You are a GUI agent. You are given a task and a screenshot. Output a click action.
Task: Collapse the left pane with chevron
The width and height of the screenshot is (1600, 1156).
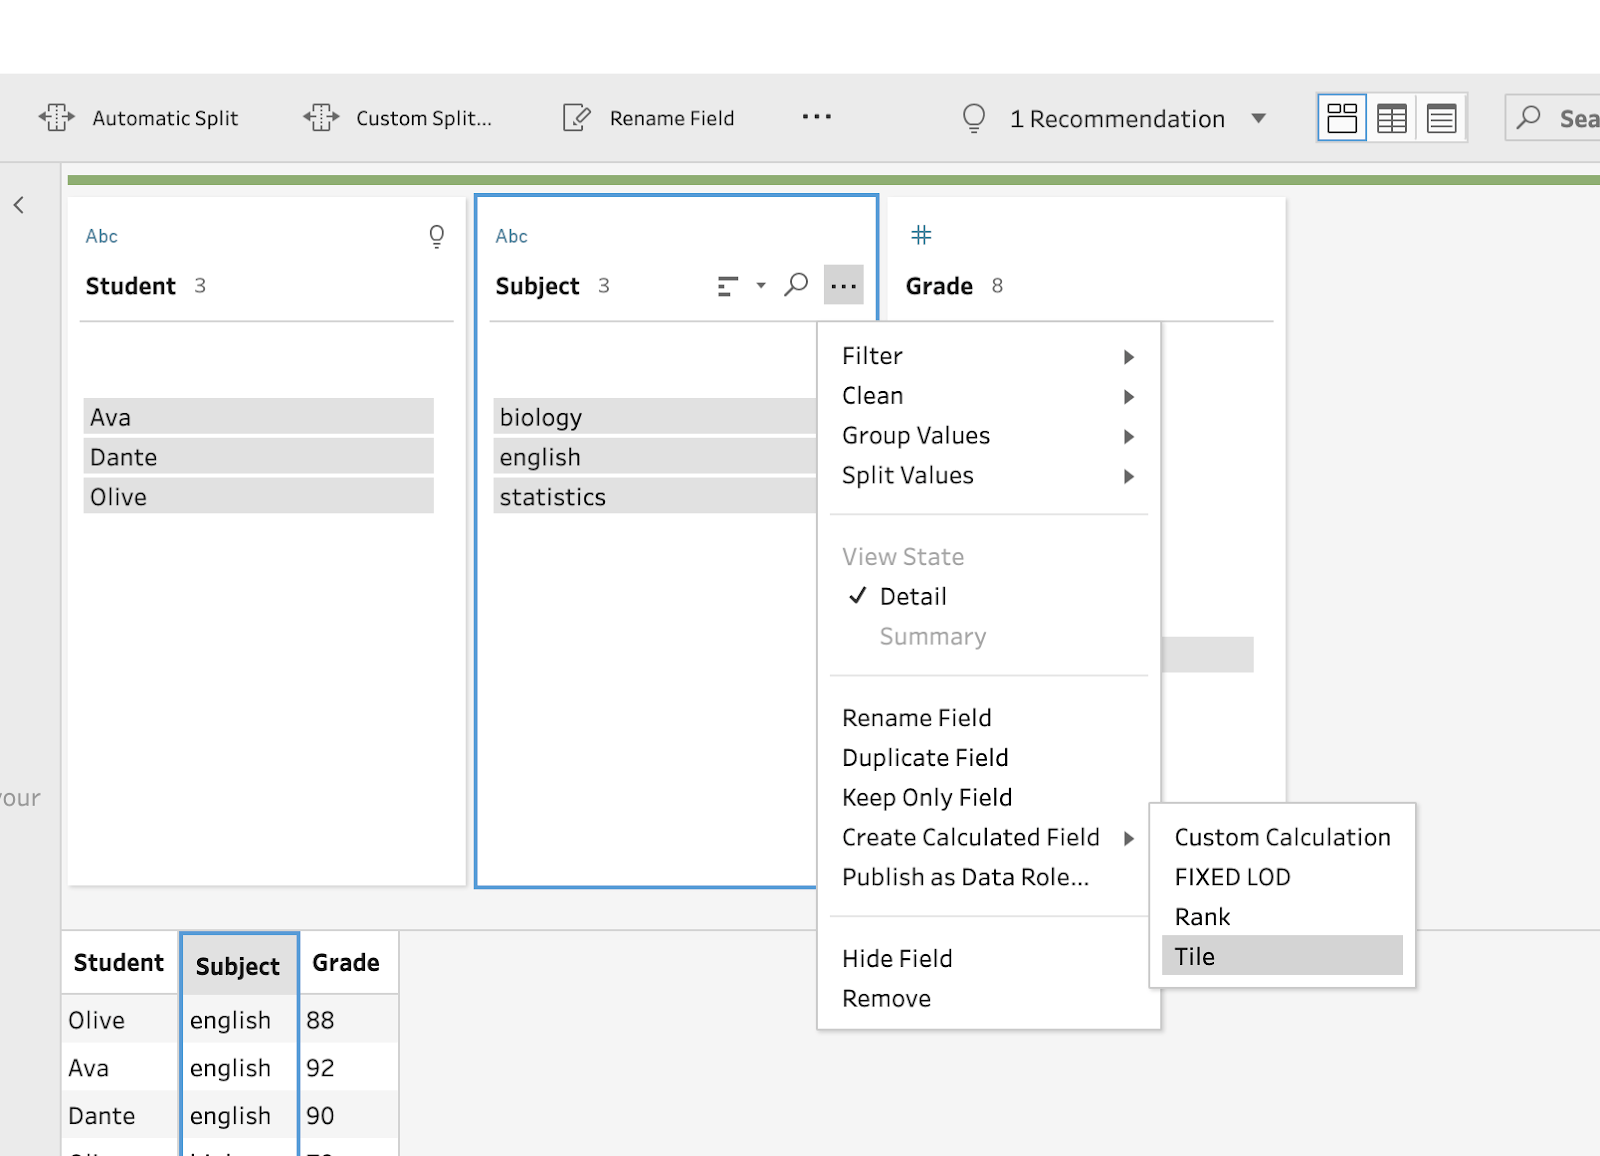click(19, 205)
